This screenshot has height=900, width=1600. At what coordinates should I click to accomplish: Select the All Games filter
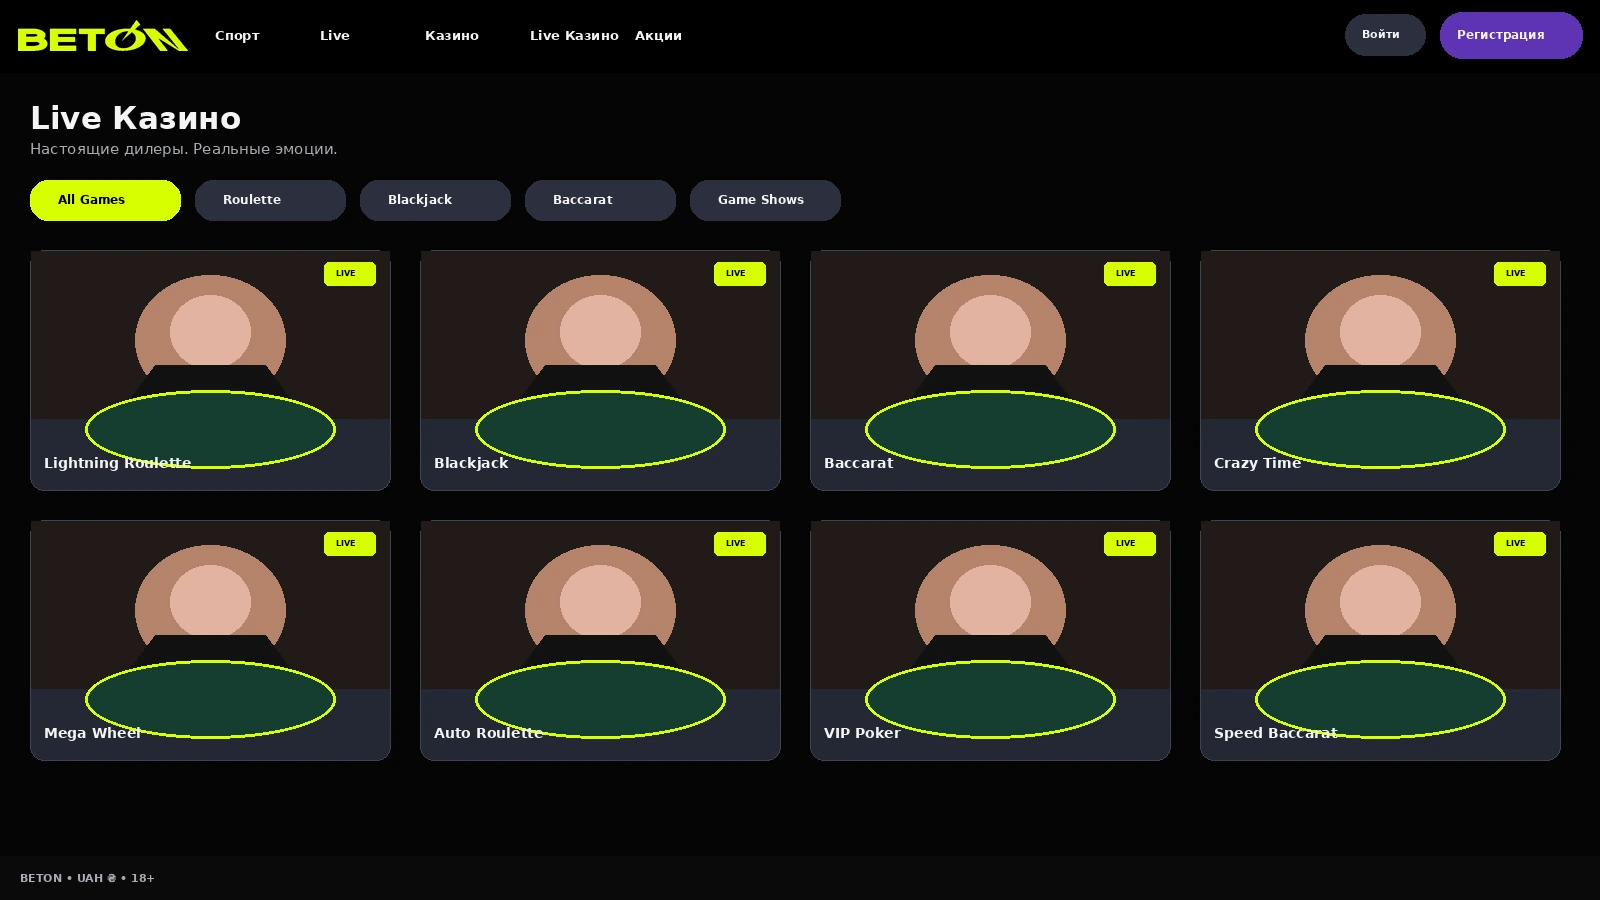pyautogui.click(x=105, y=200)
